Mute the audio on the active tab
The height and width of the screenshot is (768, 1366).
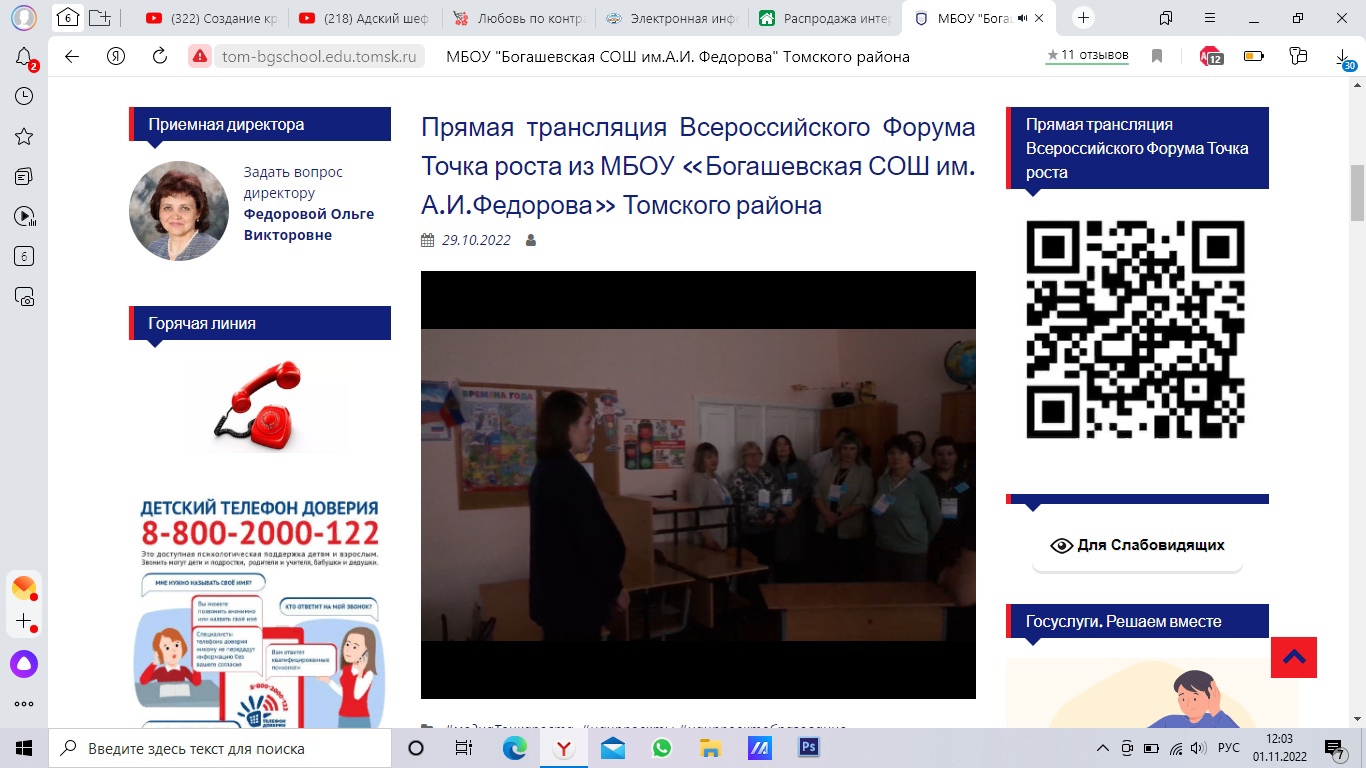pyautogui.click(x=1023, y=18)
